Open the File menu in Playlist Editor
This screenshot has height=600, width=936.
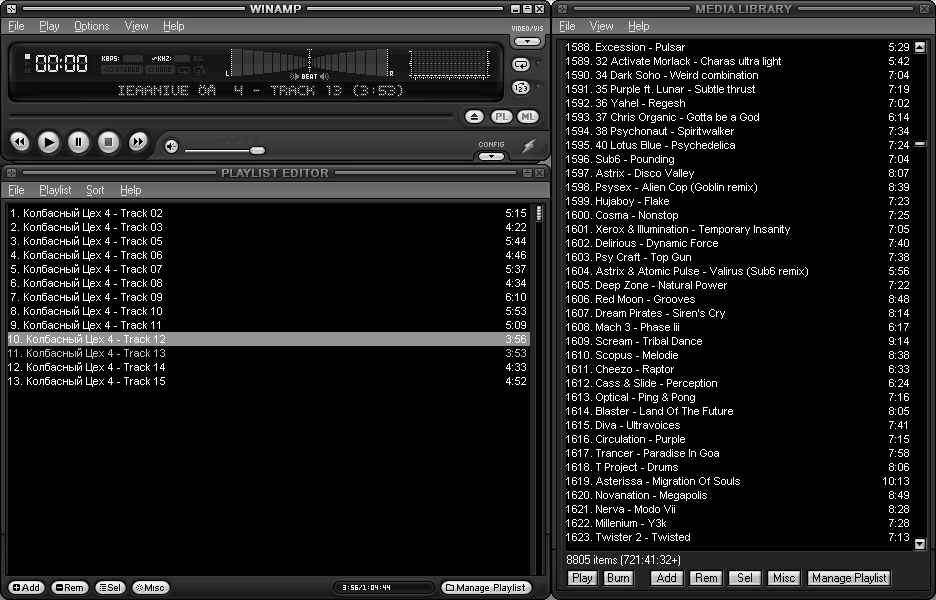pos(16,190)
